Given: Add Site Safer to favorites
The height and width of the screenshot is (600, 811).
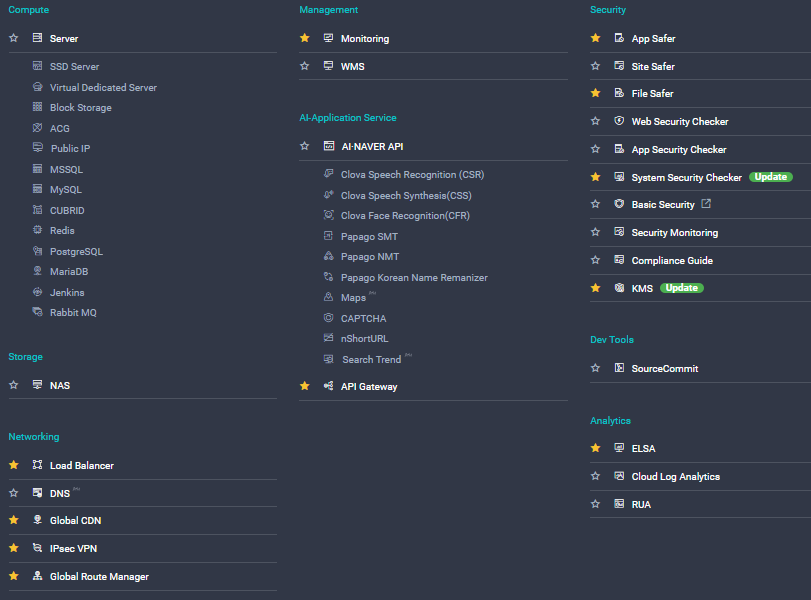Looking at the screenshot, I should (x=595, y=66).
